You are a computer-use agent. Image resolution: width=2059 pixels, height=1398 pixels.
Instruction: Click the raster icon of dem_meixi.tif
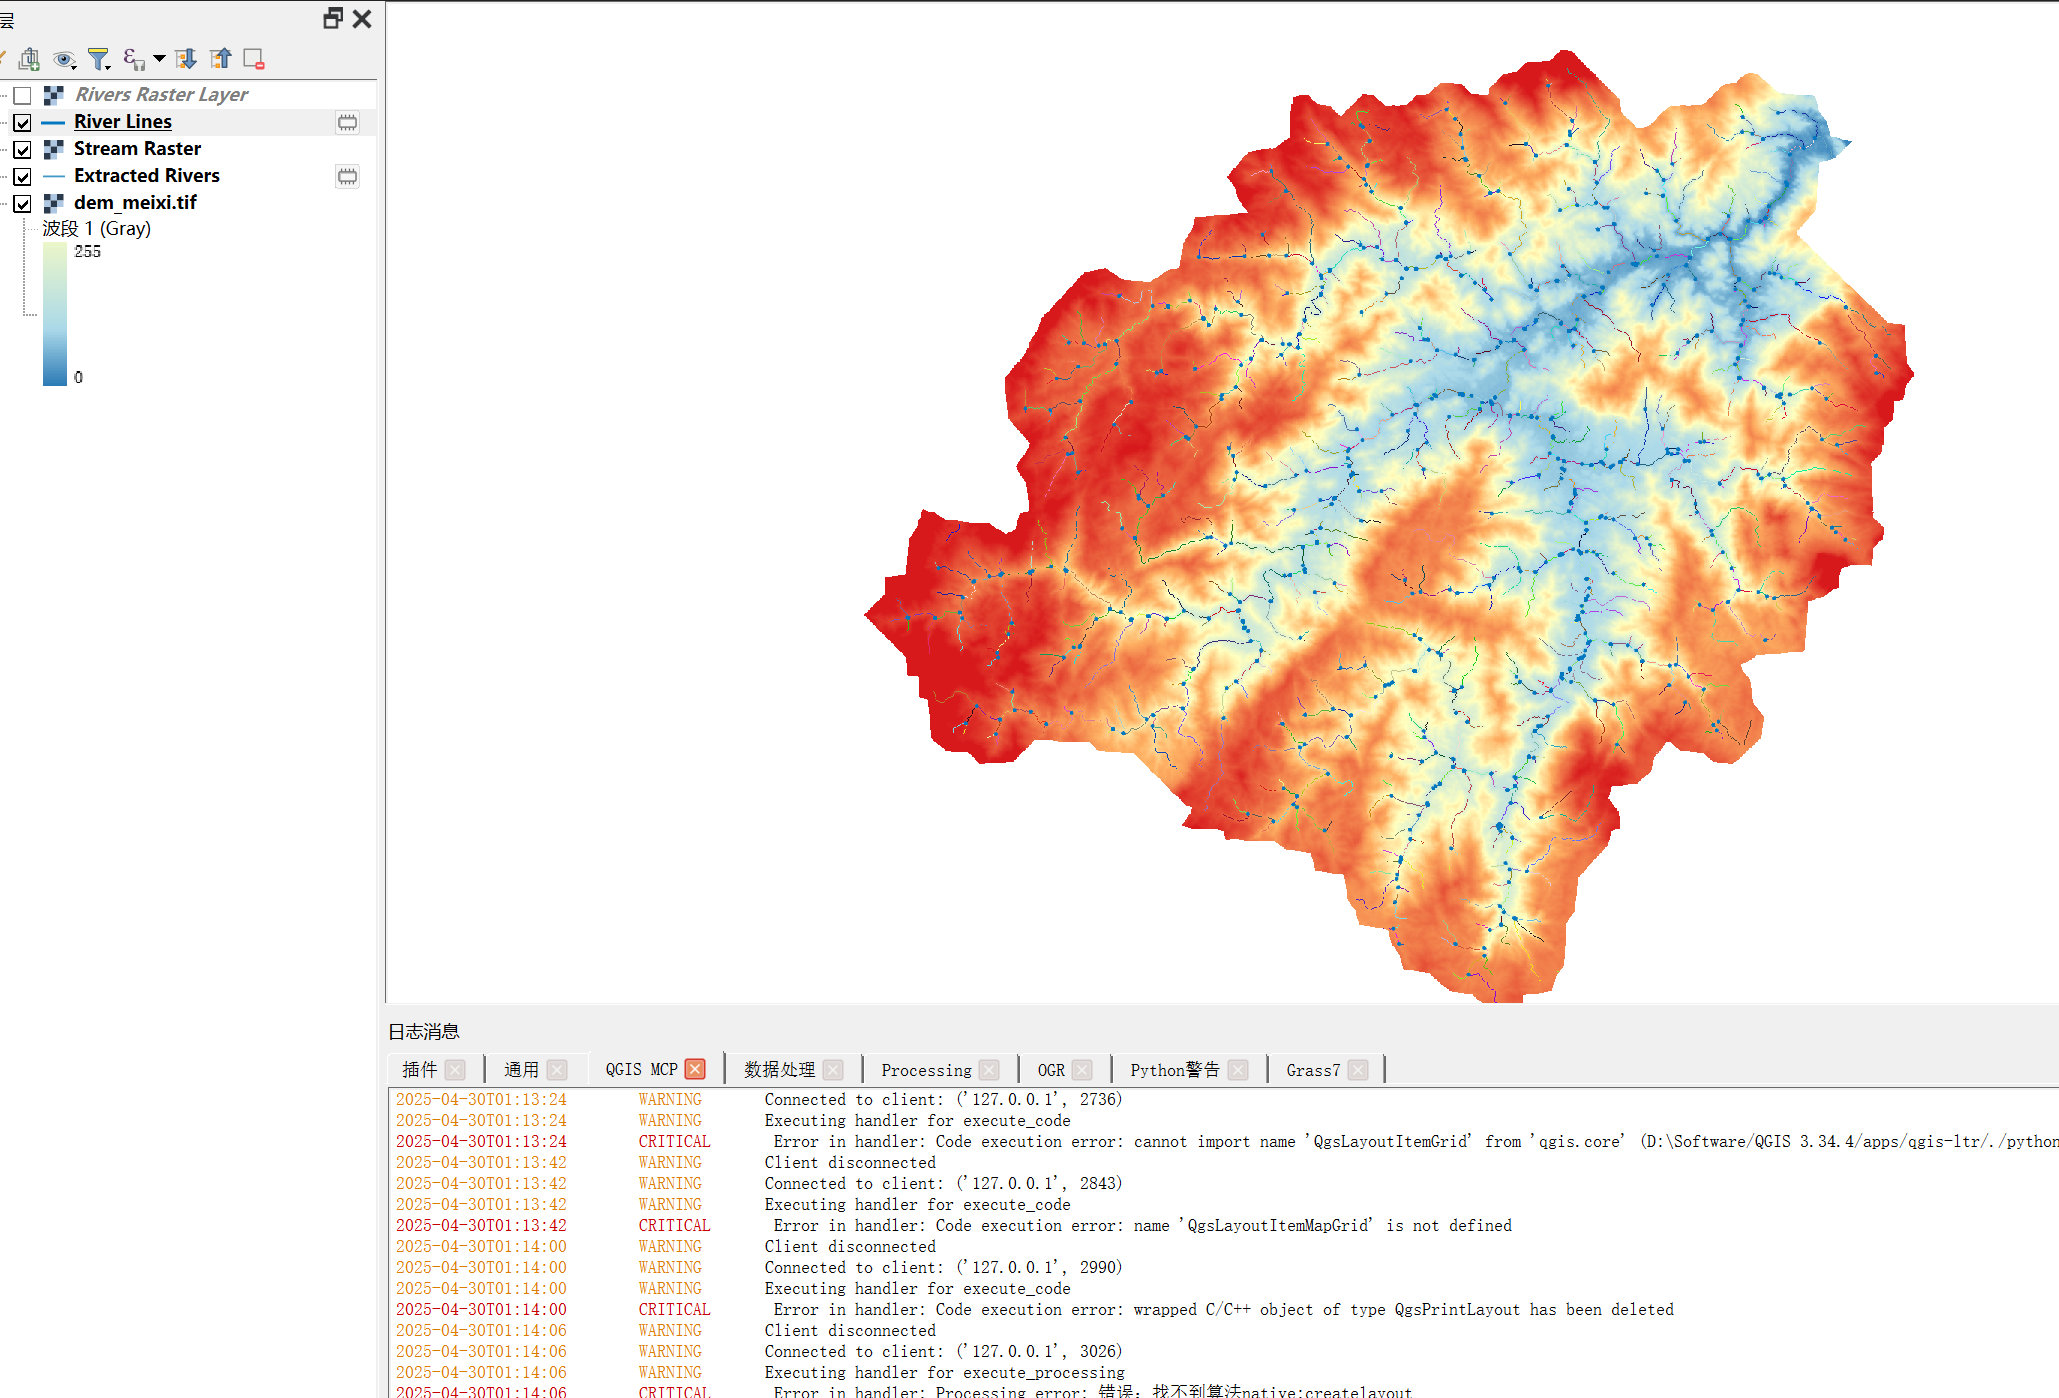pyautogui.click(x=54, y=203)
